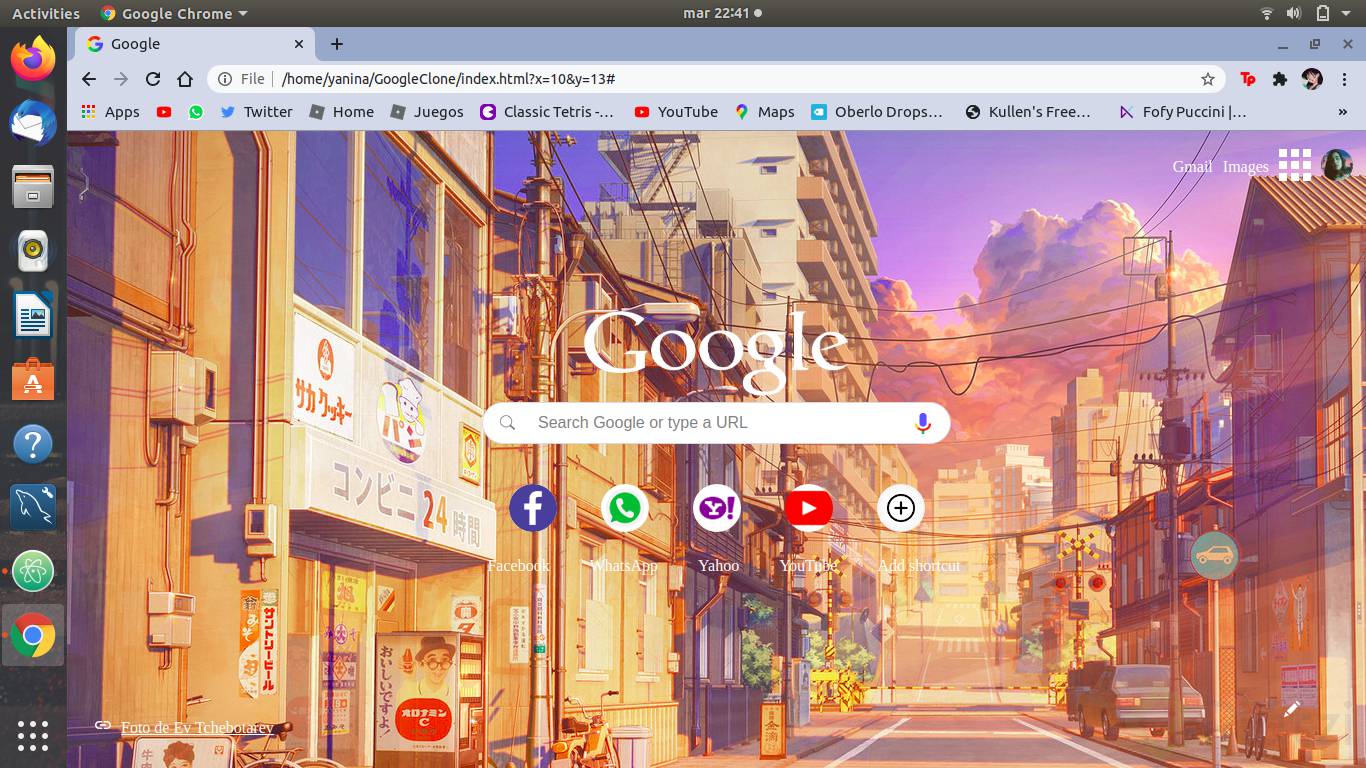The height and width of the screenshot is (768, 1366).
Task: Select the Facebook shortcut on the page
Action: point(532,508)
